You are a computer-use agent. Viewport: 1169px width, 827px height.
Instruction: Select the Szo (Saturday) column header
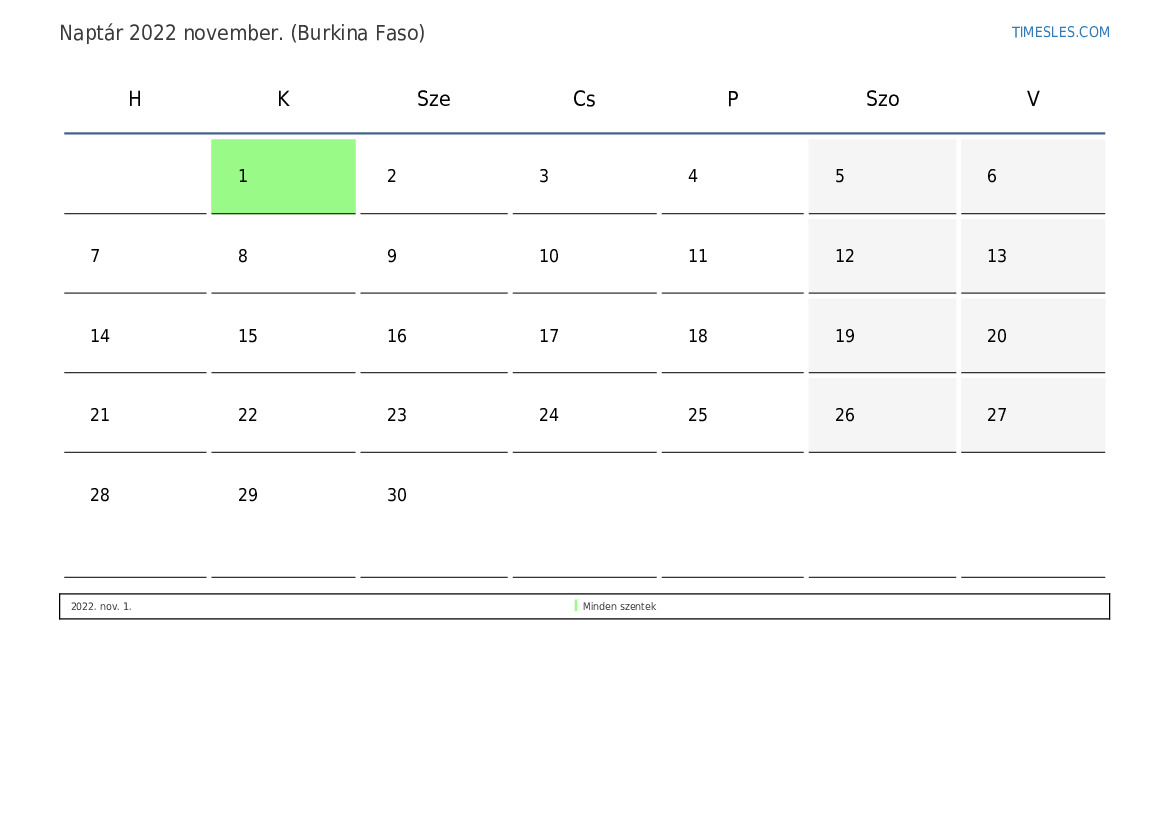pyautogui.click(x=882, y=99)
